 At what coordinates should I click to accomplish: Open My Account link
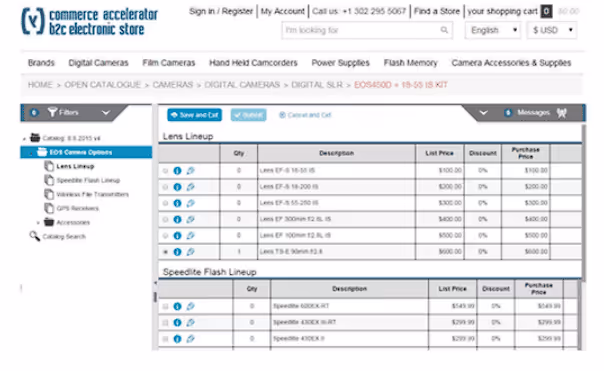coord(282,11)
